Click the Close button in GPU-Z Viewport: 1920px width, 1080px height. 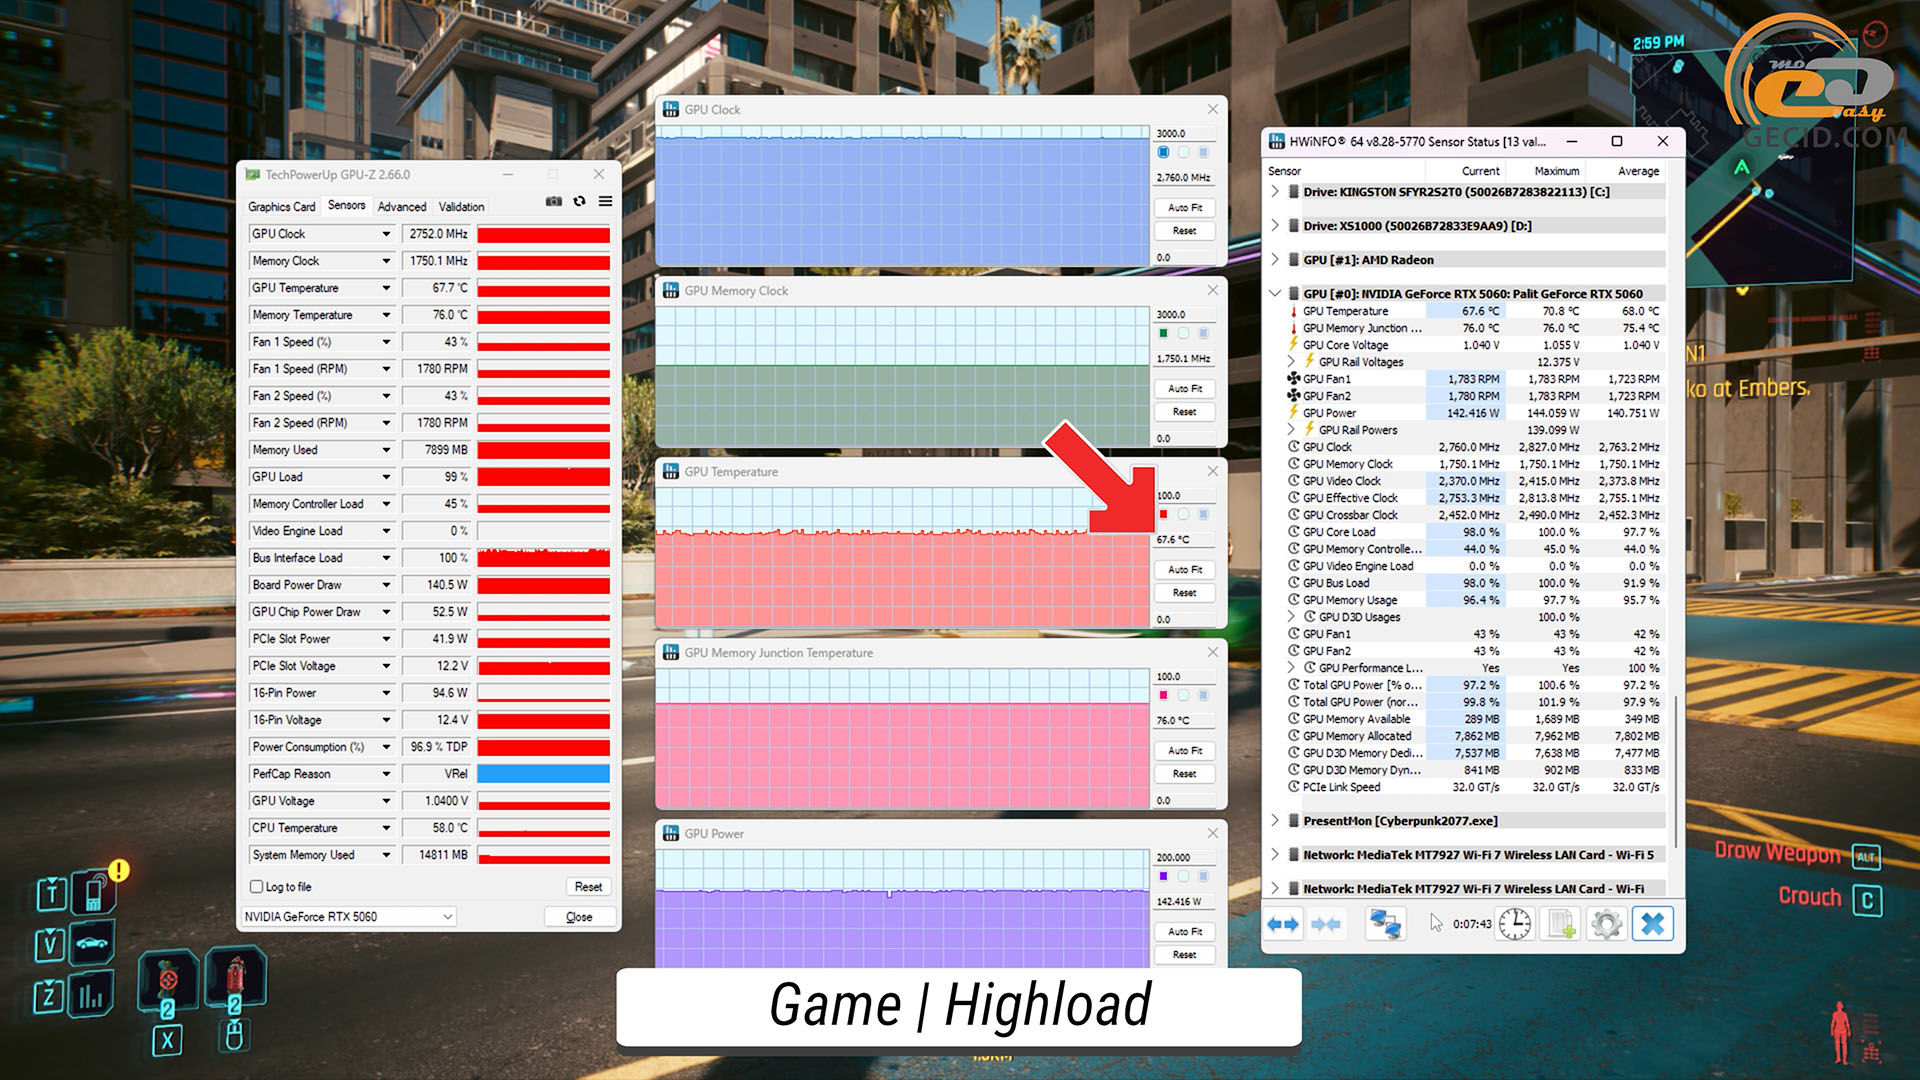point(579,917)
